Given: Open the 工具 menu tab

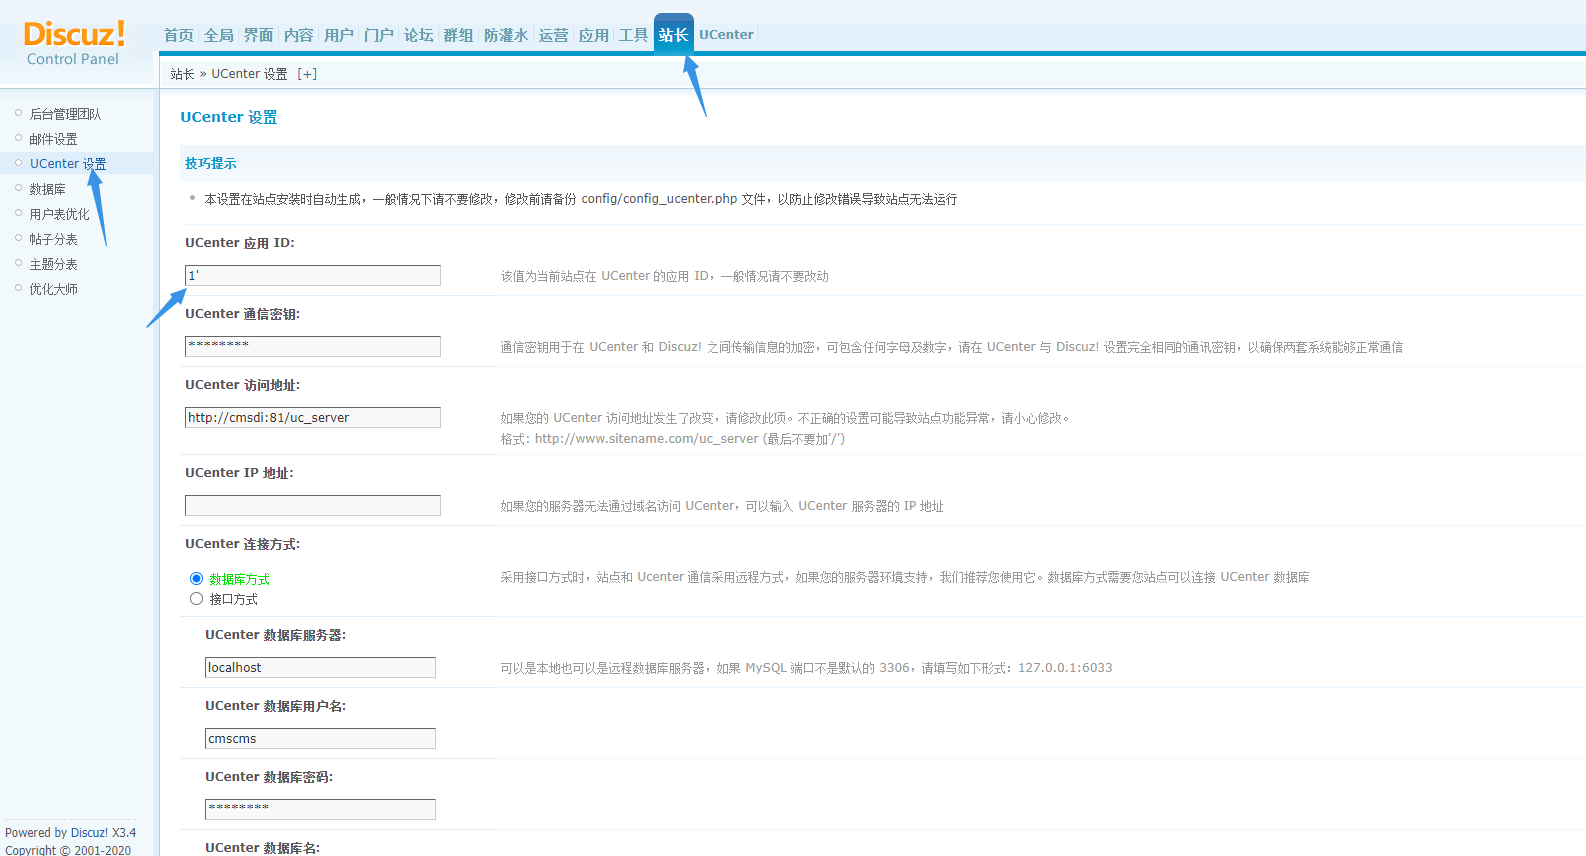Looking at the screenshot, I should pos(633,35).
